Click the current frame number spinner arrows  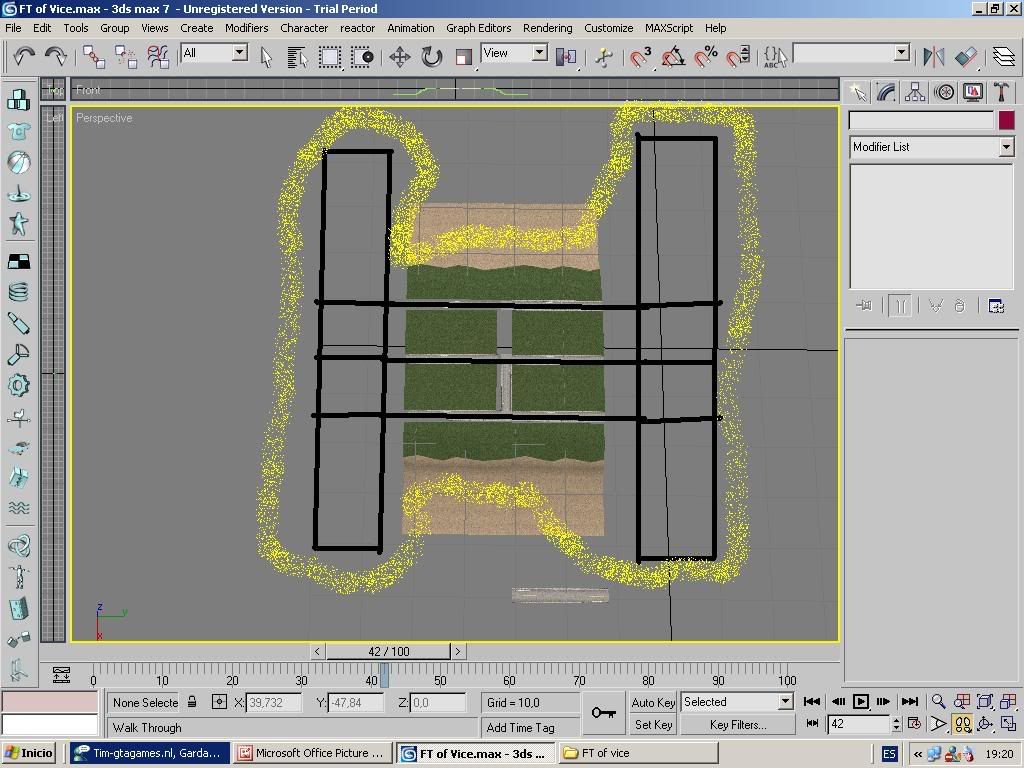coord(896,724)
